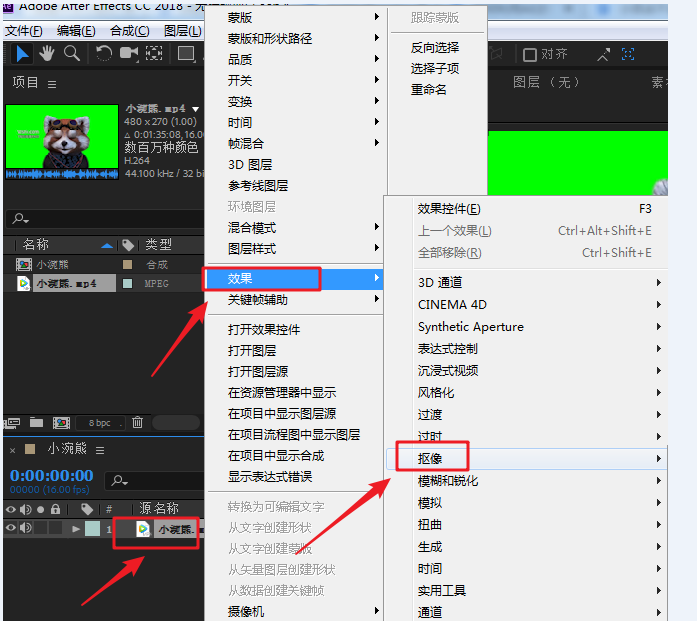Click the solo dot column header in timeline
Screen dimensions: 697x621
40,509
